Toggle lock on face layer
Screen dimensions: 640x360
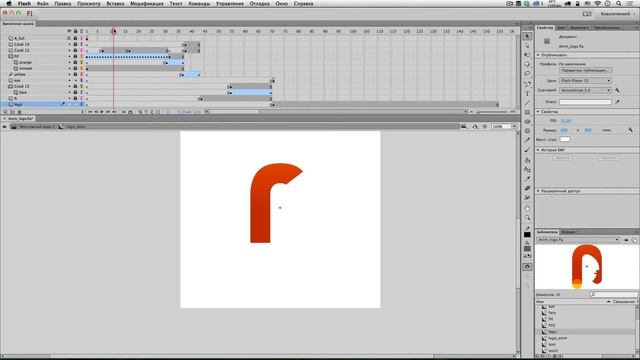tap(75, 92)
